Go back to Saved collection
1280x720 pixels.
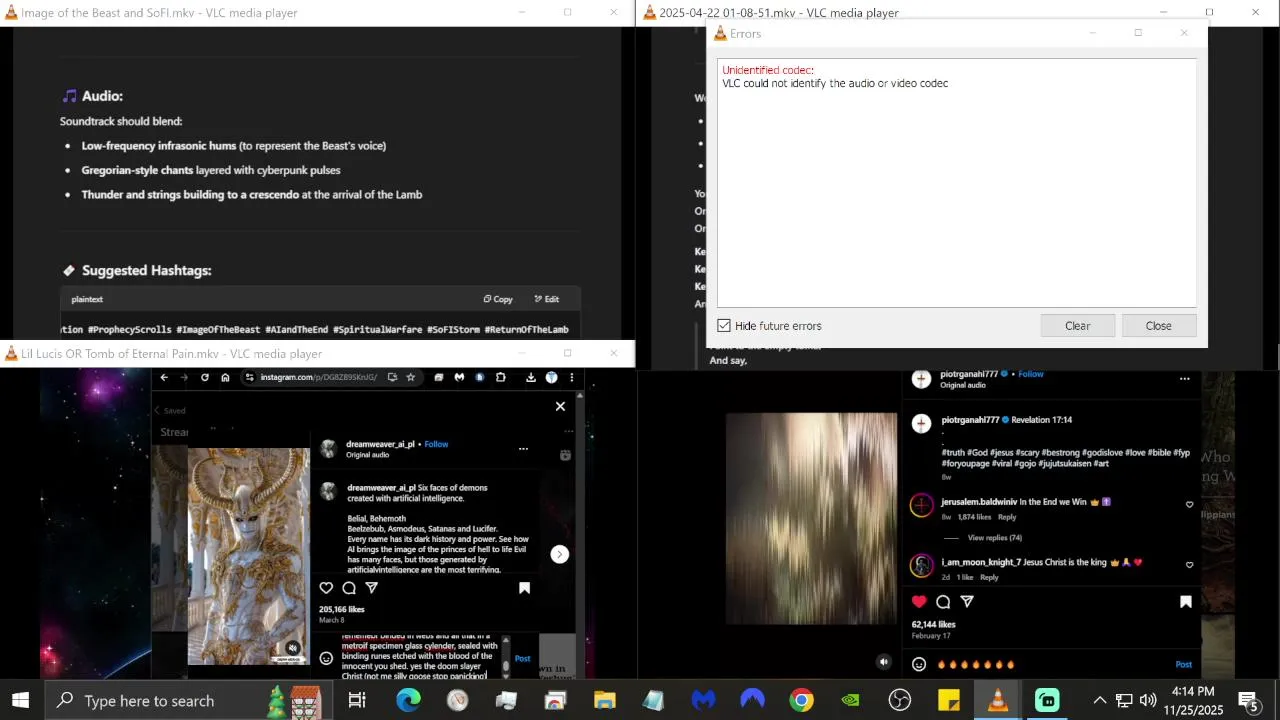(x=169, y=410)
